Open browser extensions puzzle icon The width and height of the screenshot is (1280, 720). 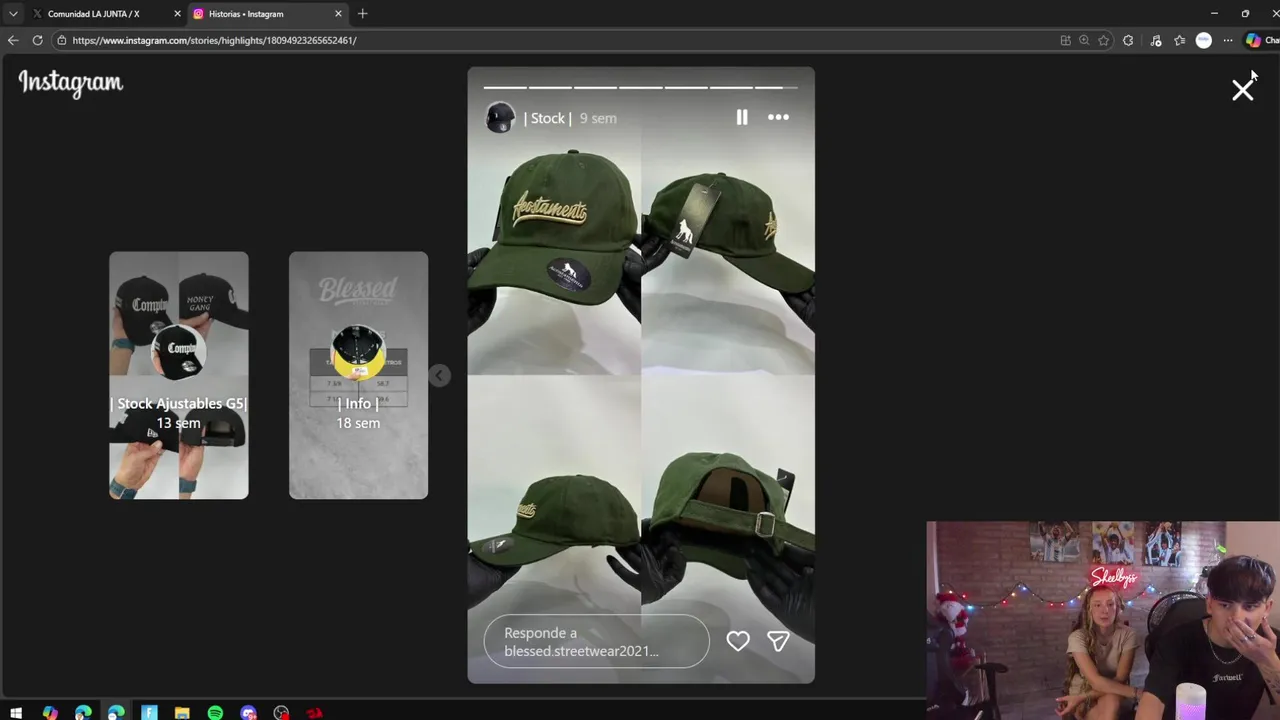click(1128, 40)
